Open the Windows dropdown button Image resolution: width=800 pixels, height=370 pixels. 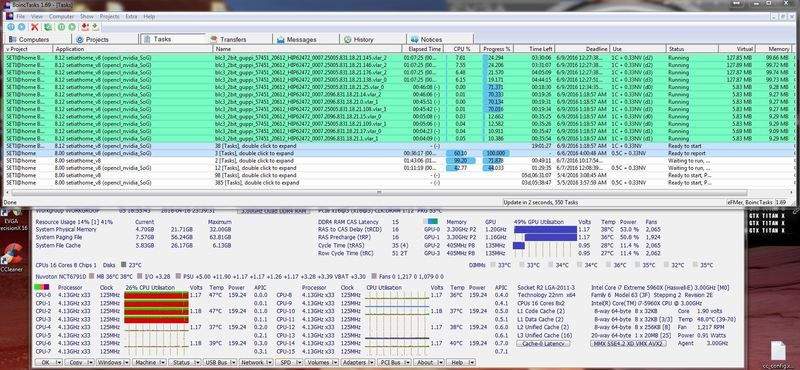point(113,362)
